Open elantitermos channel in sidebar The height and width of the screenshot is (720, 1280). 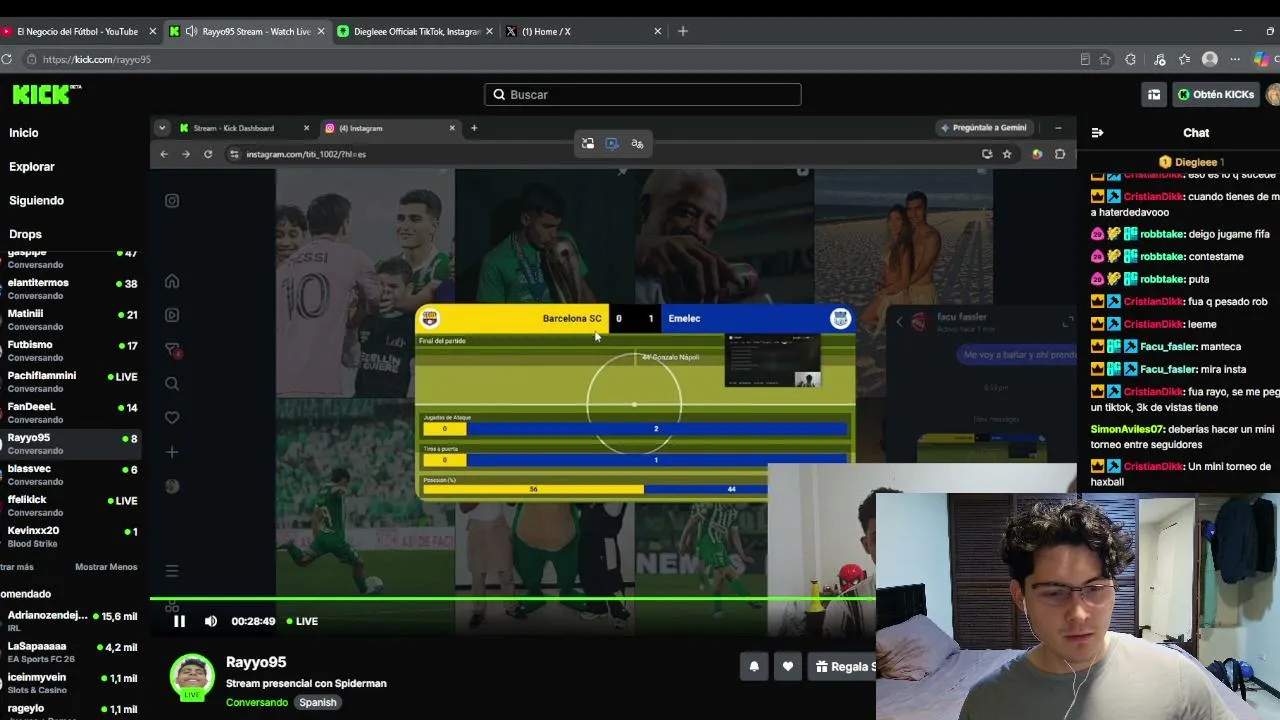coord(70,289)
